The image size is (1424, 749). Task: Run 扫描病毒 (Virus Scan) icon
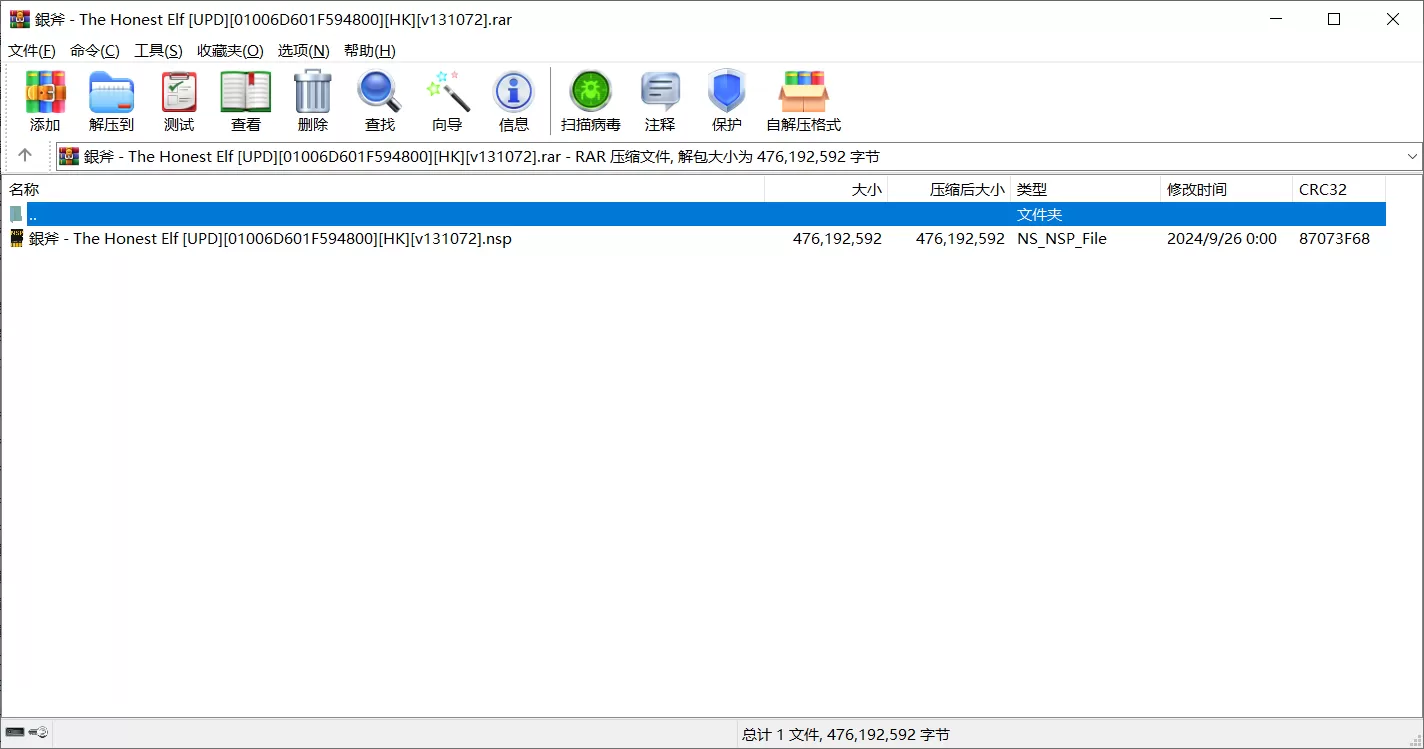point(590,97)
